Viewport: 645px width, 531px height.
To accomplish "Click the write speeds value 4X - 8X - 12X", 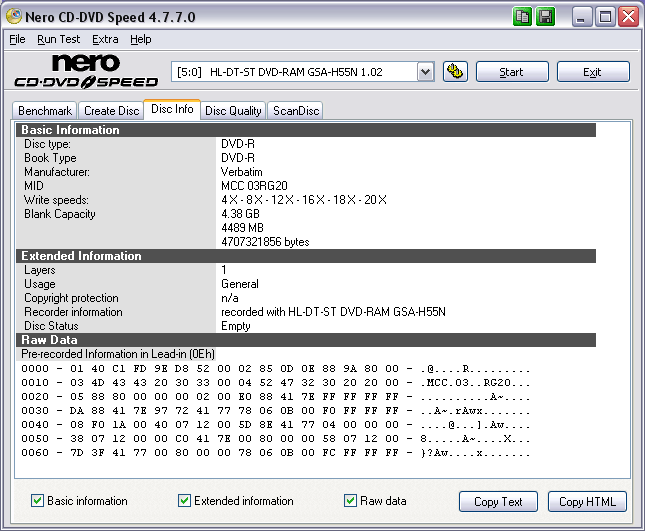I will pyautogui.click(x=304, y=200).
